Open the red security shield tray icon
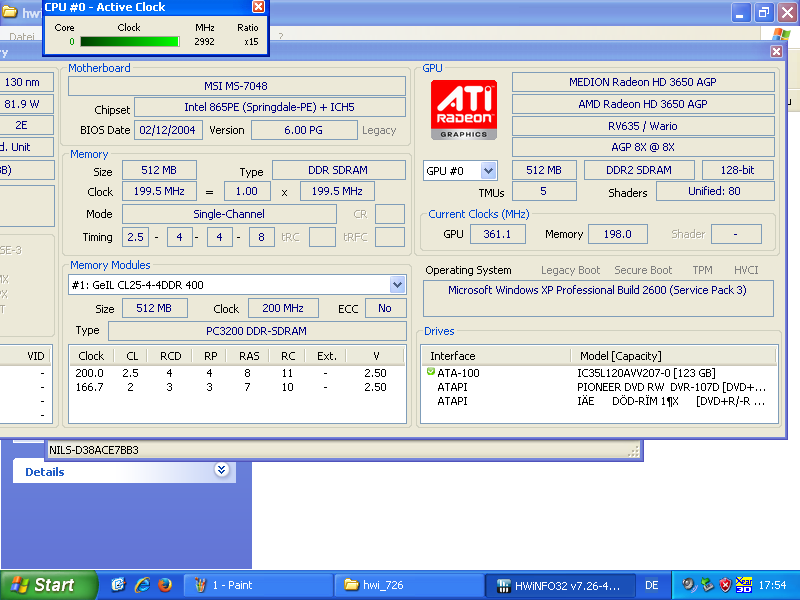 [725, 585]
